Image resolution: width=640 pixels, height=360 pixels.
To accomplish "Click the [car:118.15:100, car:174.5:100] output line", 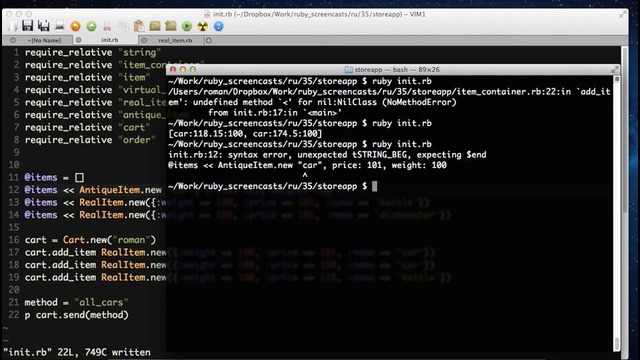I will click(245, 133).
